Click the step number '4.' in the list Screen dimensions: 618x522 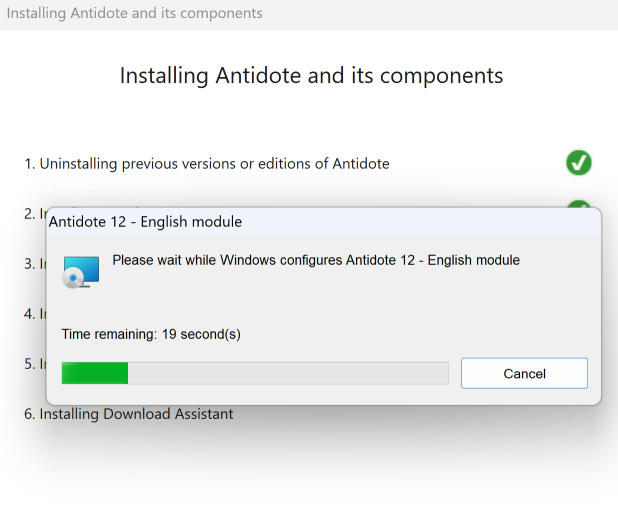(30, 314)
